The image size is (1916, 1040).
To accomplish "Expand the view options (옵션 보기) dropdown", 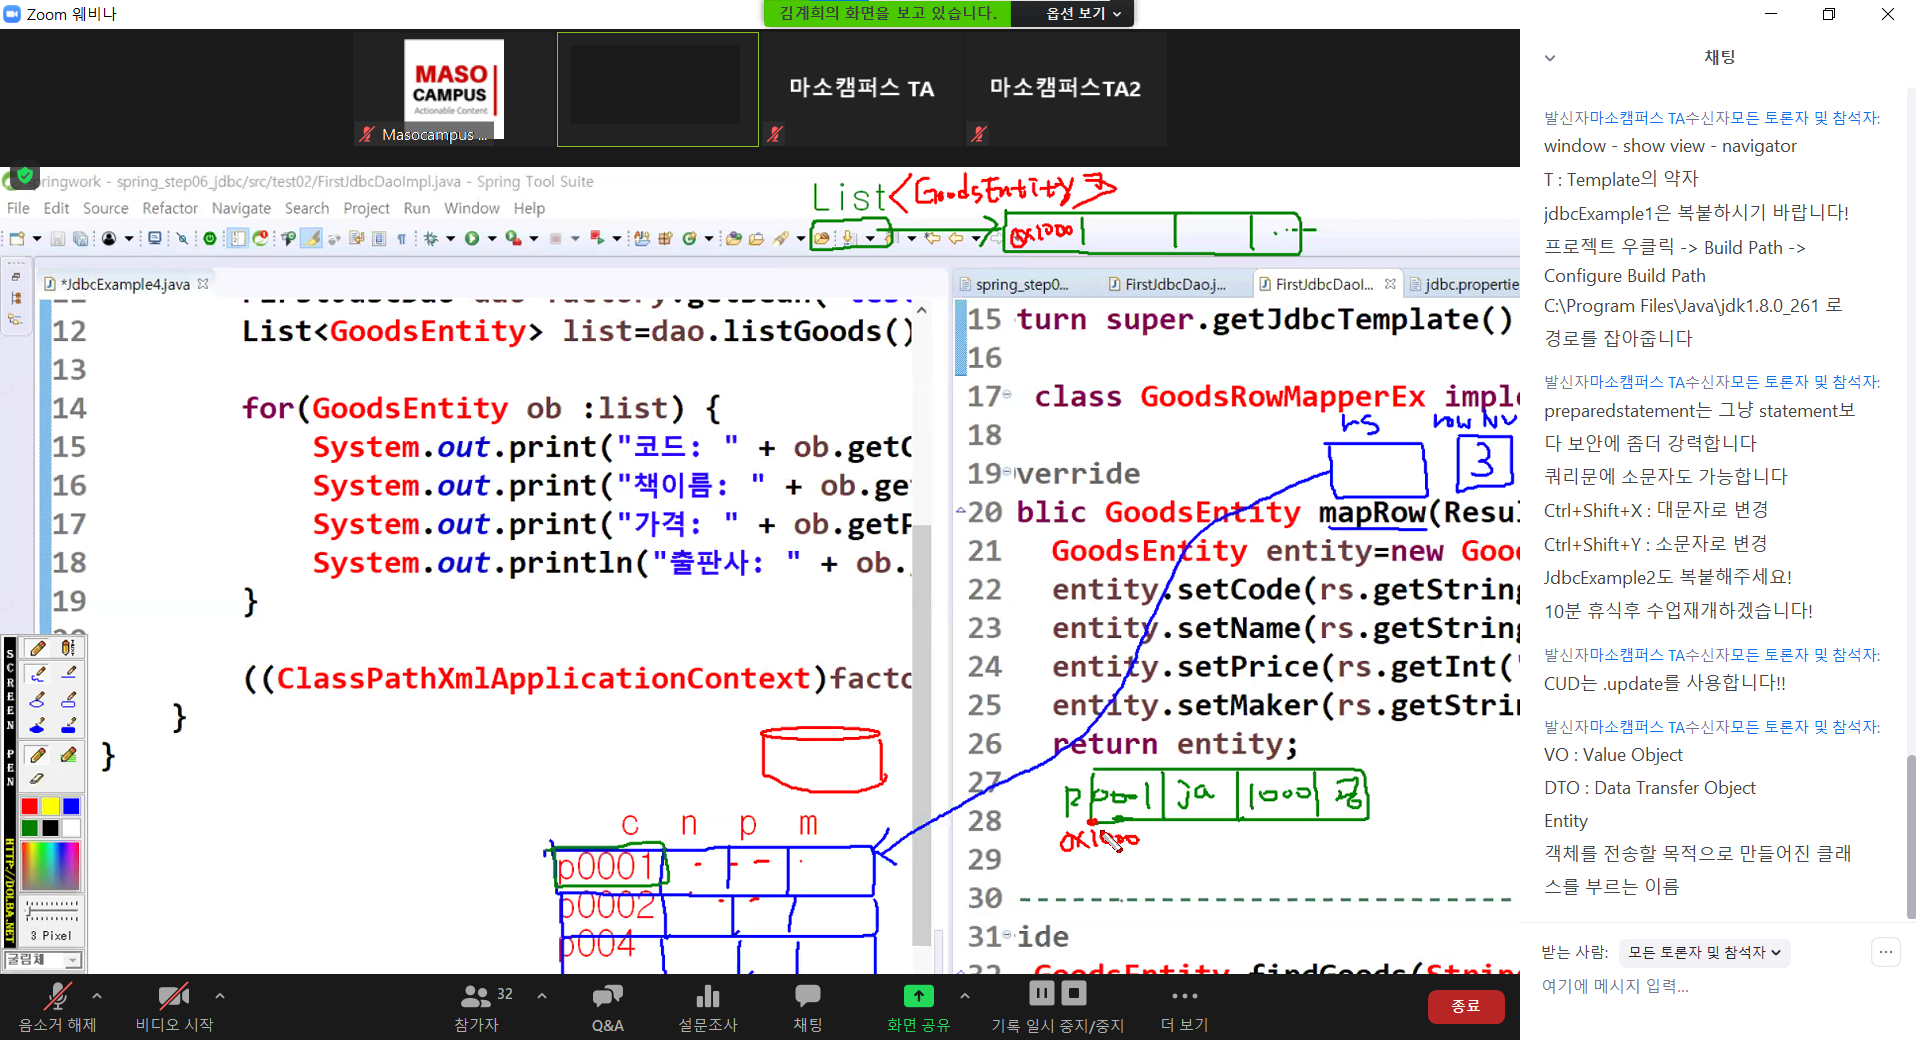I will (x=1082, y=13).
